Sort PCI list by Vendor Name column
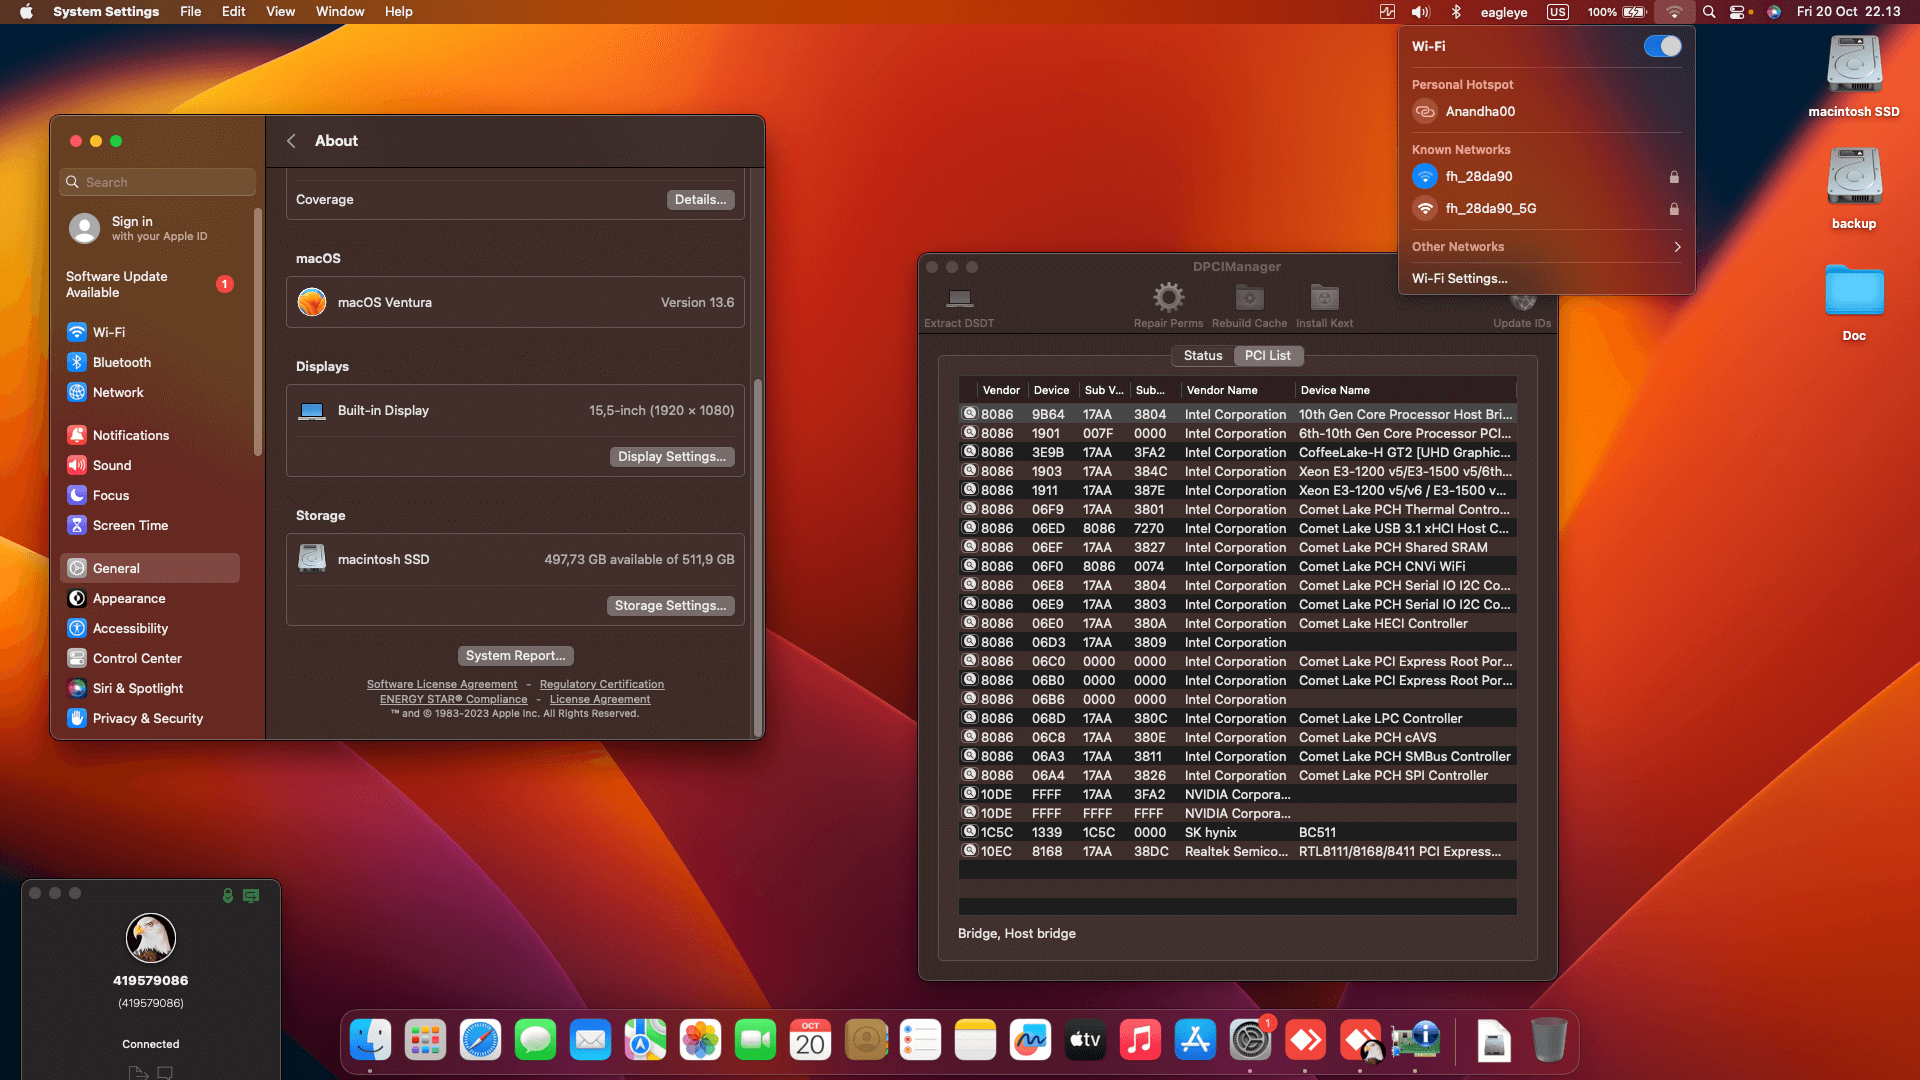The image size is (1920, 1080). (1222, 390)
